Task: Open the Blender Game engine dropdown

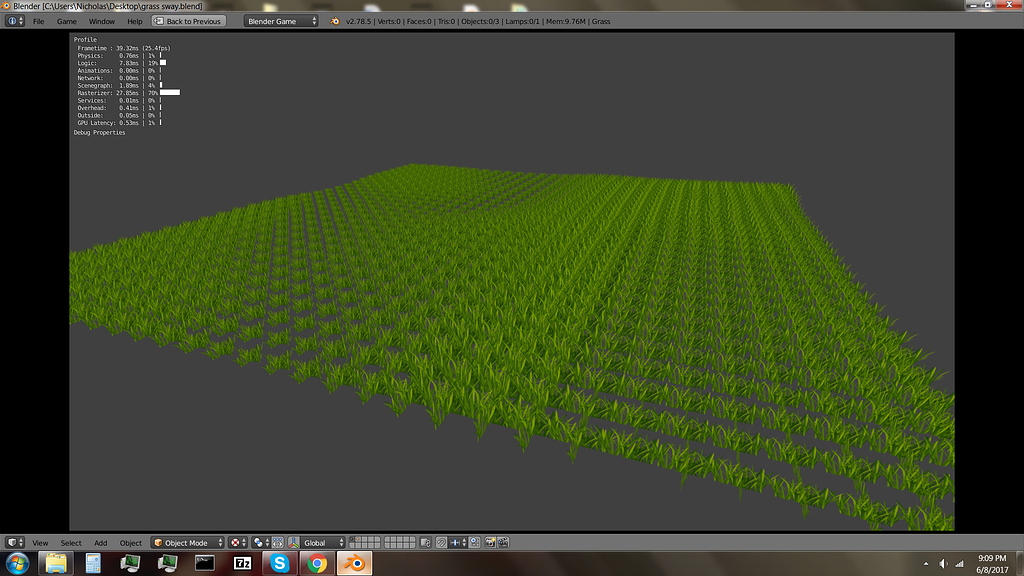Action: 281,21
